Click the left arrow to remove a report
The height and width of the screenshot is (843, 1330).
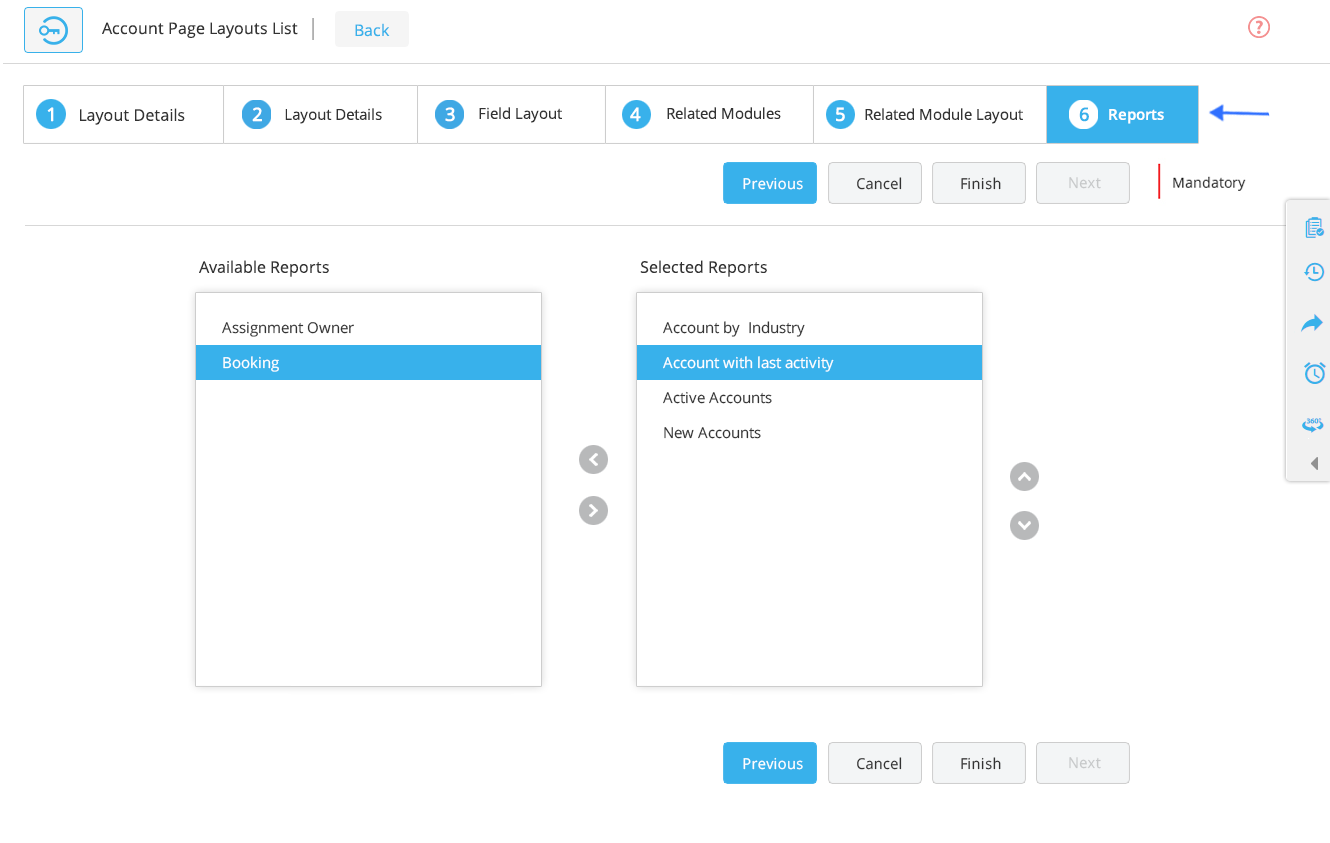click(x=593, y=459)
